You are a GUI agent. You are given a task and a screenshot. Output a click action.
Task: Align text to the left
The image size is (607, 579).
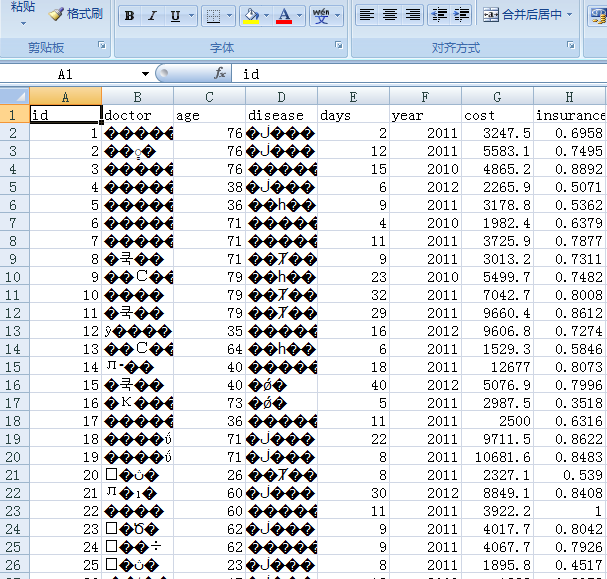coord(366,15)
